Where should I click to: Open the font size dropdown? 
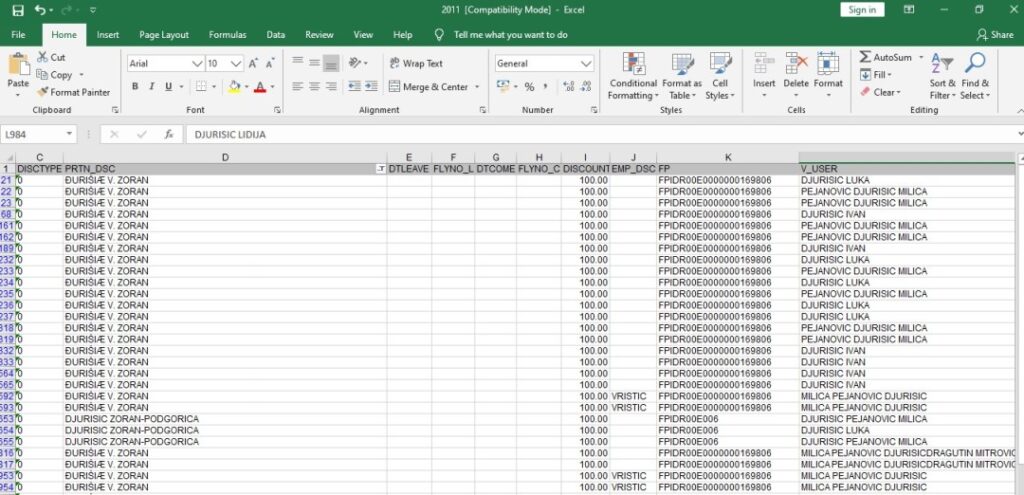click(236, 63)
